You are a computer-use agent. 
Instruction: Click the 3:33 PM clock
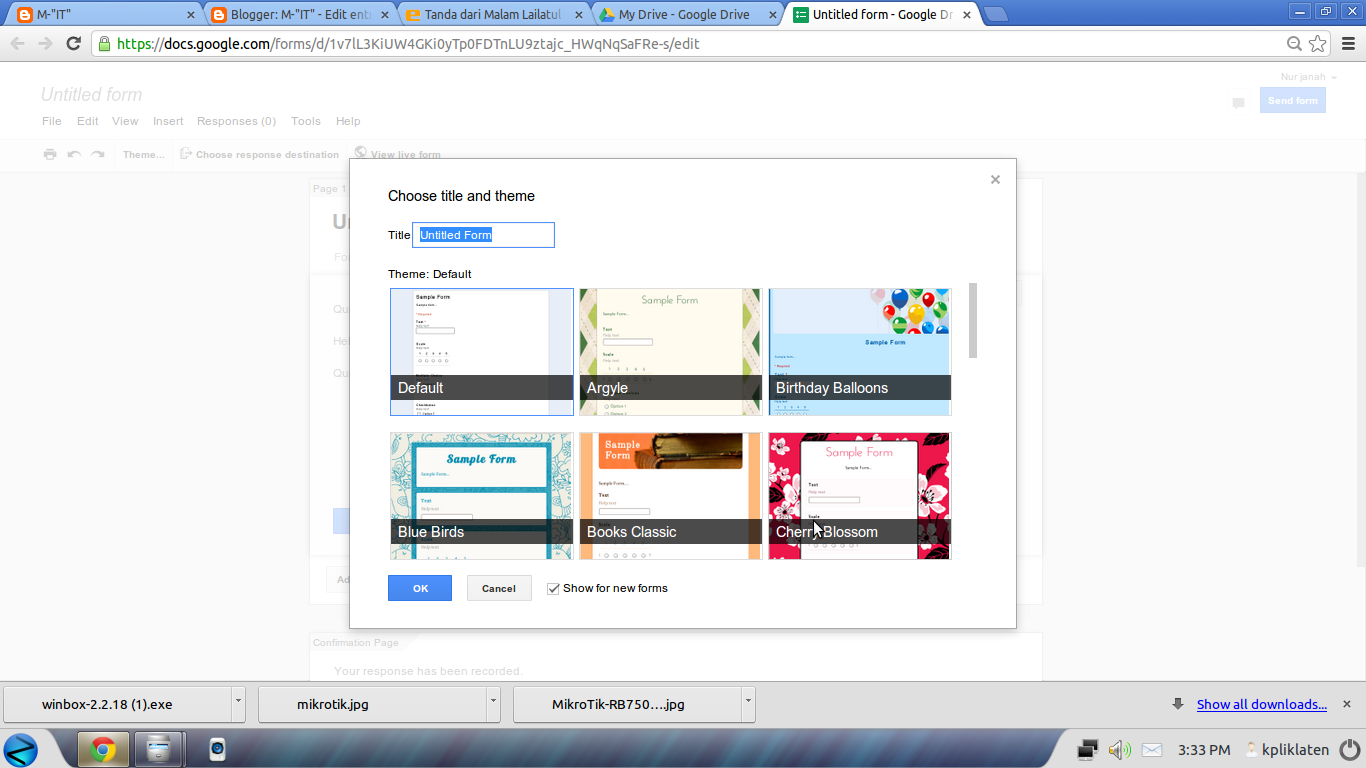click(1204, 749)
